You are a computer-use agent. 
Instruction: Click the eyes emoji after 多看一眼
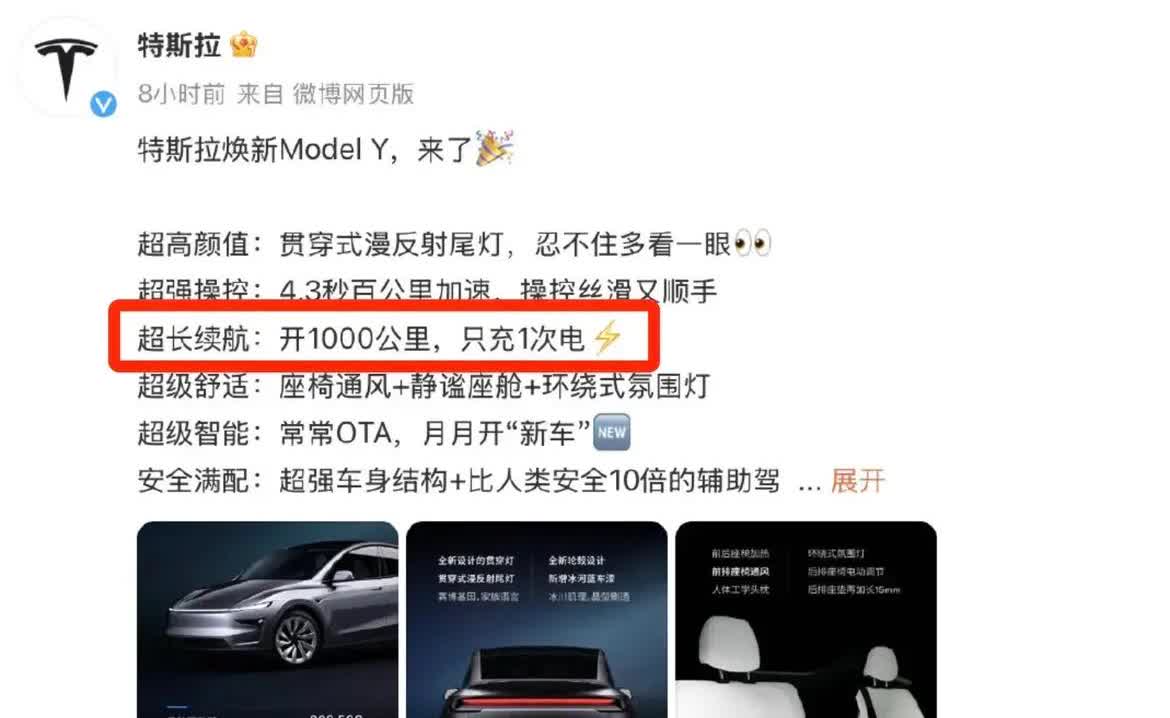pyautogui.click(x=752, y=244)
